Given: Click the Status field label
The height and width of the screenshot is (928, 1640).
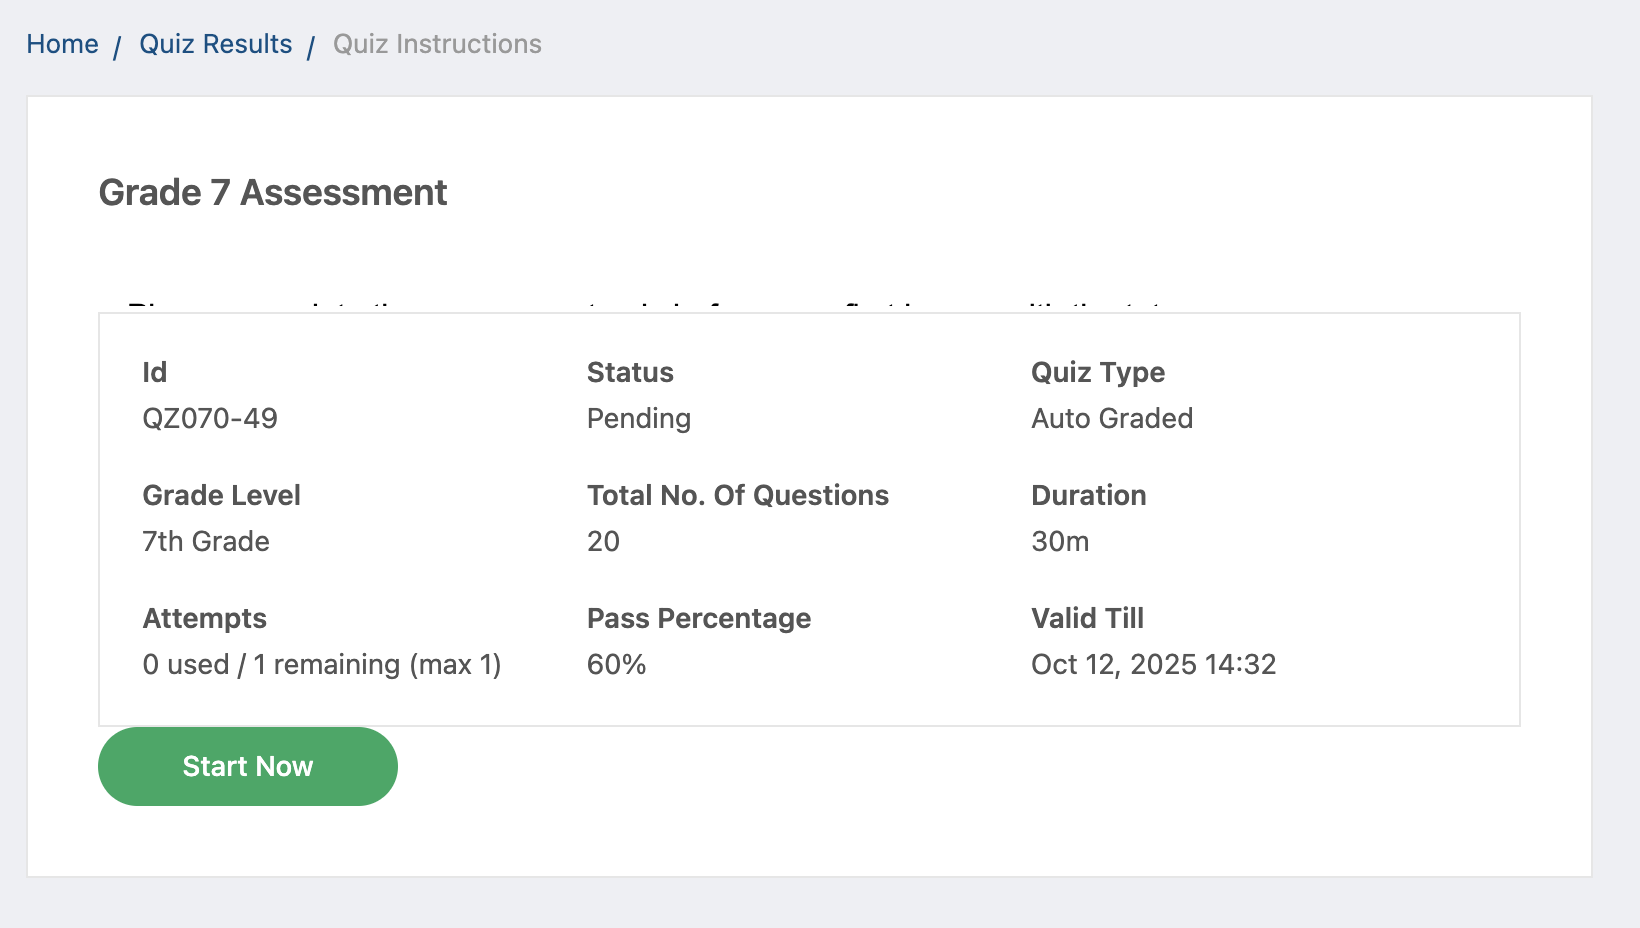Looking at the screenshot, I should pyautogui.click(x=630, y=372).
